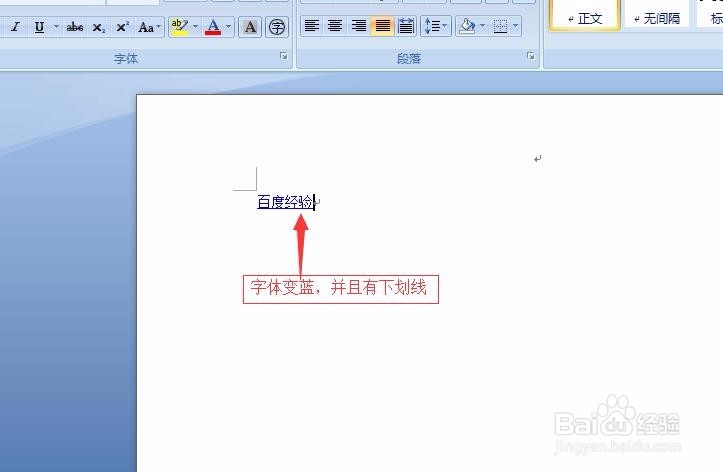Toggle italic formatting
723x472 pixels.
15,27
